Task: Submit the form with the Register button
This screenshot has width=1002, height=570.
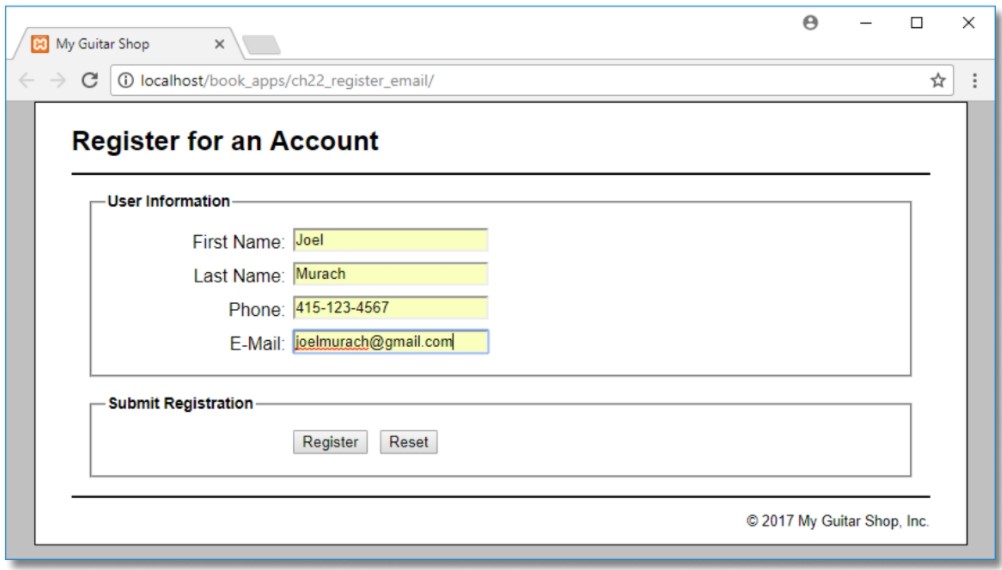Action: tap(330, 442)
